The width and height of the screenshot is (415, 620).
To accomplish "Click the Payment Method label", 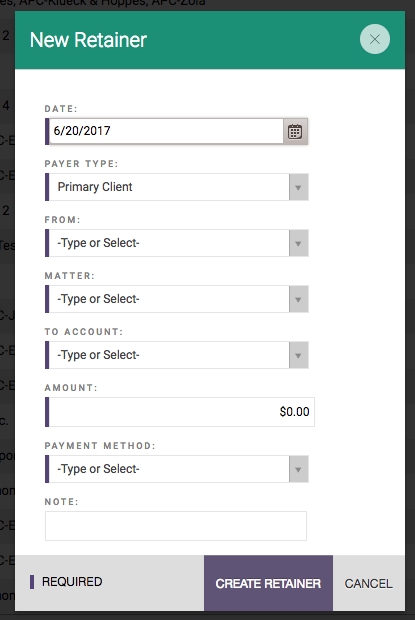I will pos(100,446).
